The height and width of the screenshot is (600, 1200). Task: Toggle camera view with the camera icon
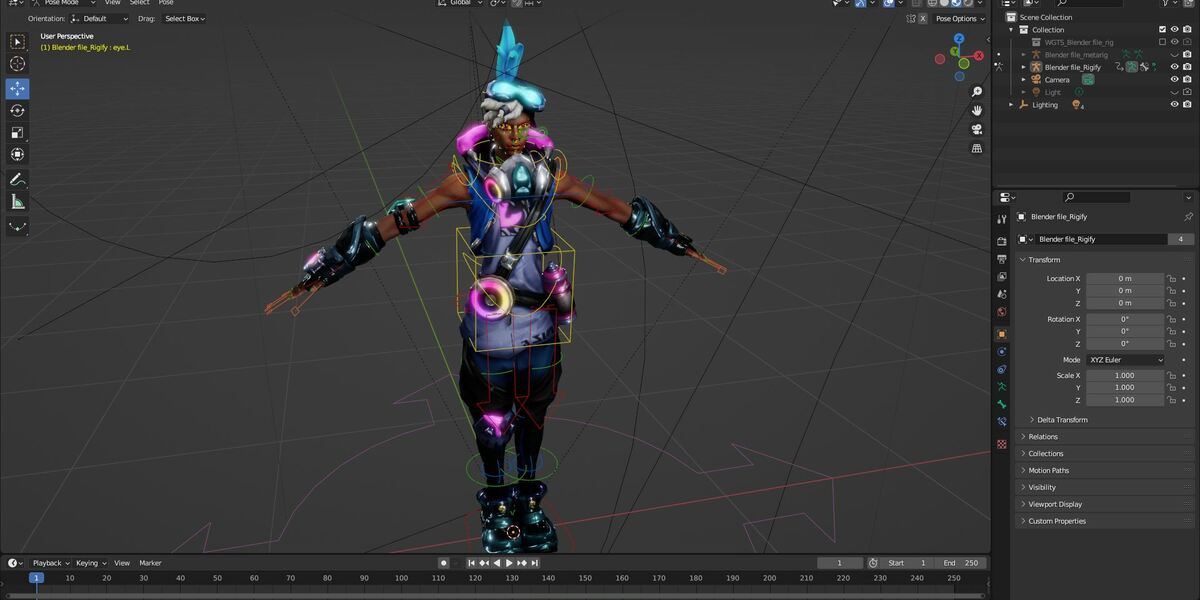[x=976, y=129]
